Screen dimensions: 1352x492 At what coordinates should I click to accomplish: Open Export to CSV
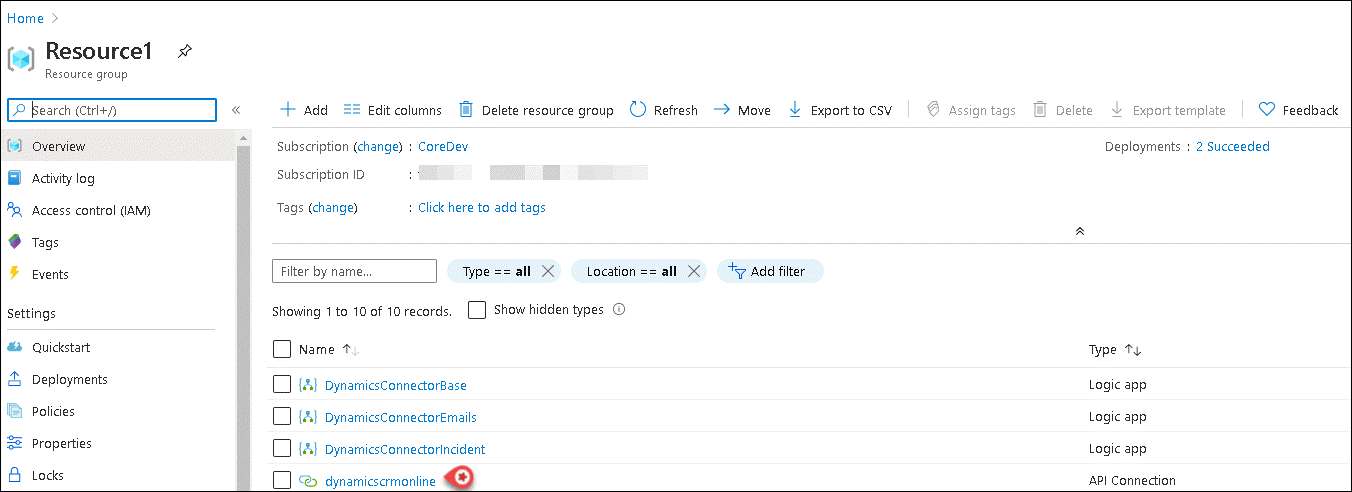coord(840,110)
